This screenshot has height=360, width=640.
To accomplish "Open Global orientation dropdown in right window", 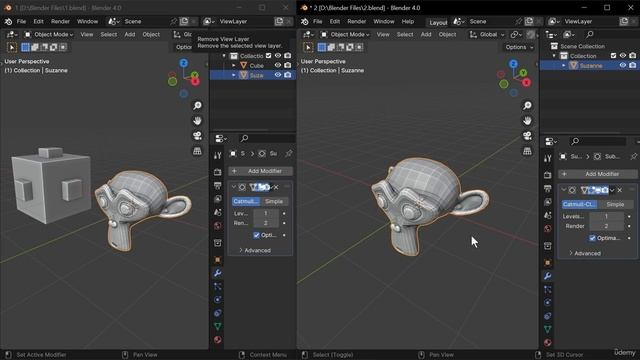I will pyautogui.click(x=487, y=34).
